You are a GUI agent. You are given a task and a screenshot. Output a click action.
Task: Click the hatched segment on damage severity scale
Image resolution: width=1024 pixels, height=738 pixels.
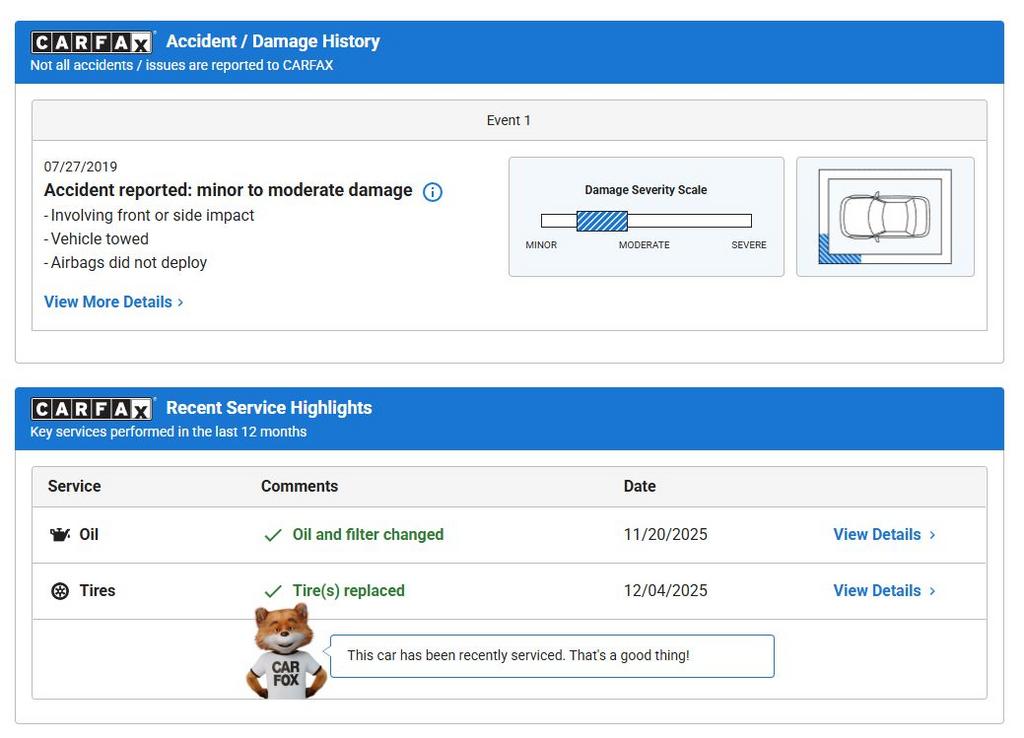pyautogui.click(x=602, y=221)
